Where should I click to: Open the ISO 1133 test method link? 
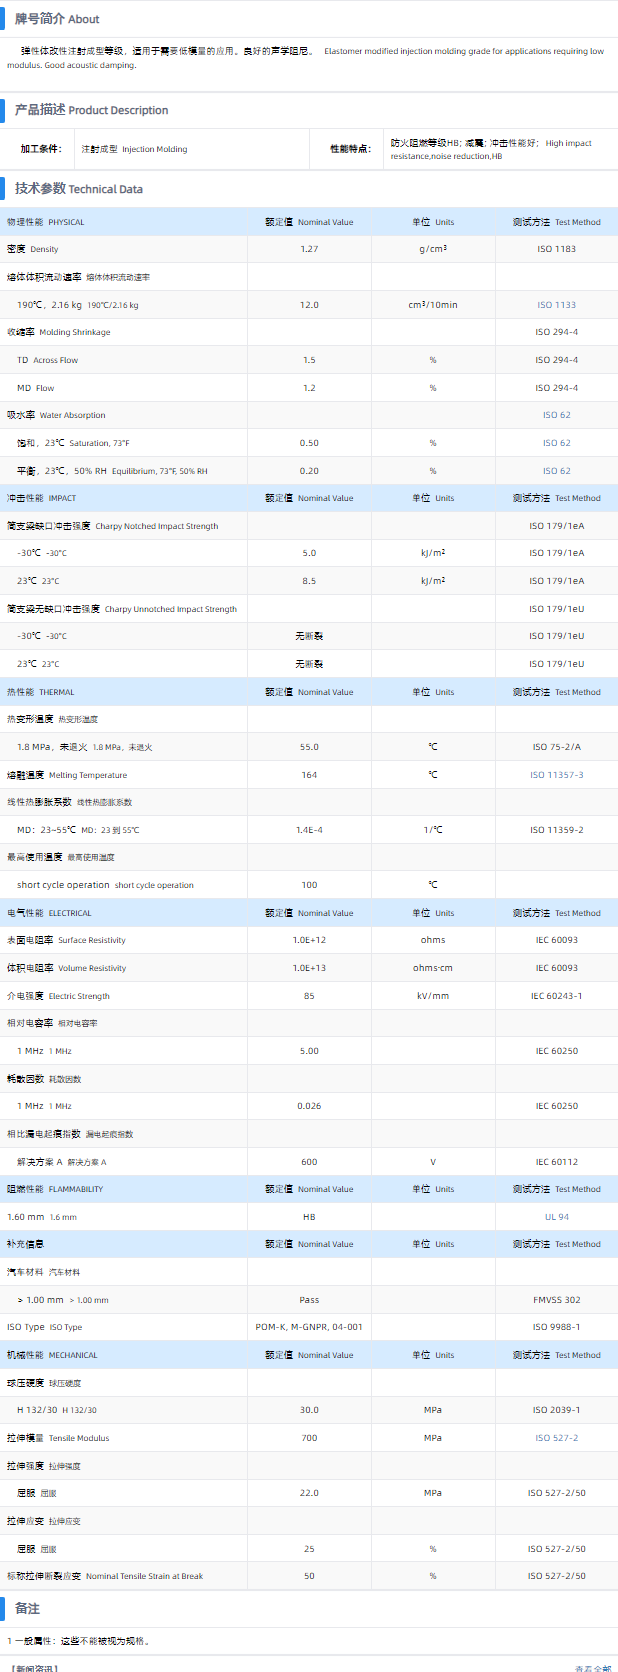coord(556,305)
